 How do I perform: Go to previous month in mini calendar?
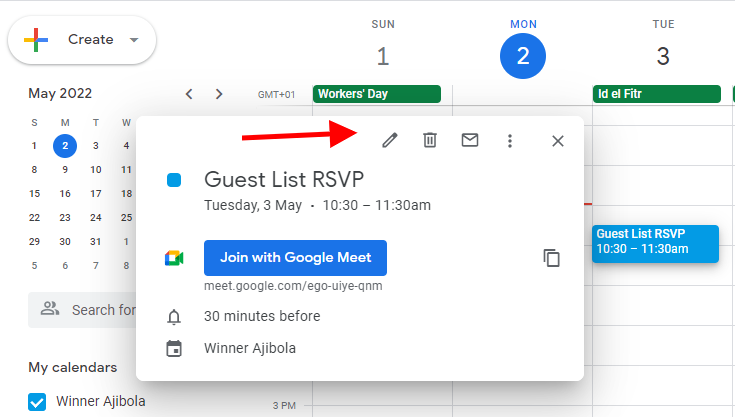189,94
